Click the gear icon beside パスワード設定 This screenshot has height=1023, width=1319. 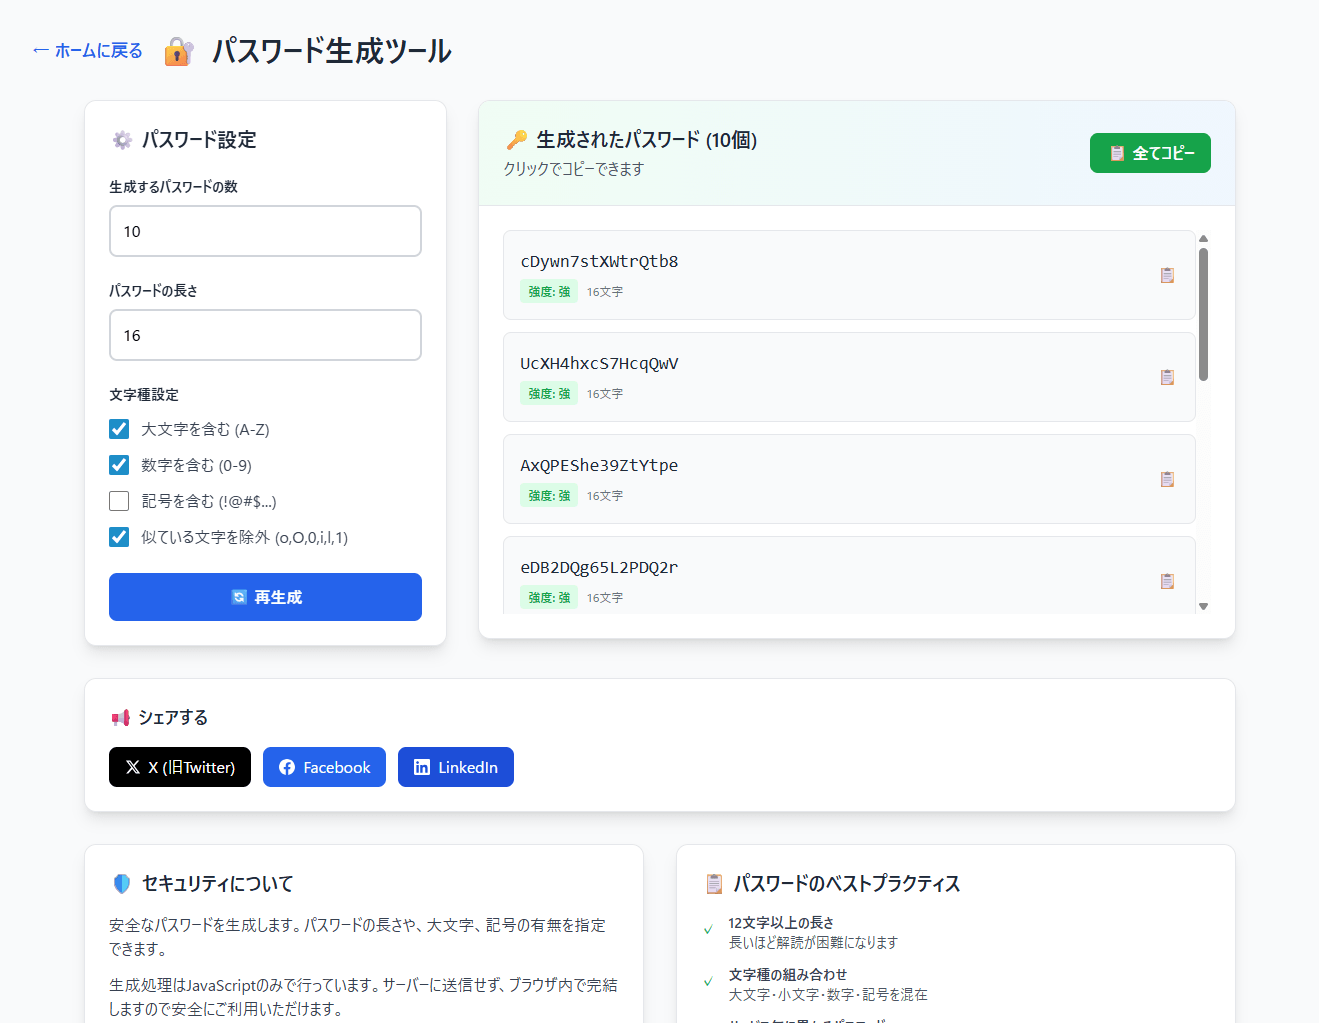click(122, 140)
